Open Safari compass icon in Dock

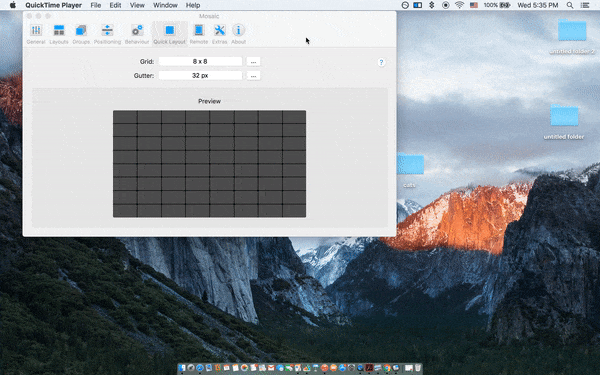[200, 368]
